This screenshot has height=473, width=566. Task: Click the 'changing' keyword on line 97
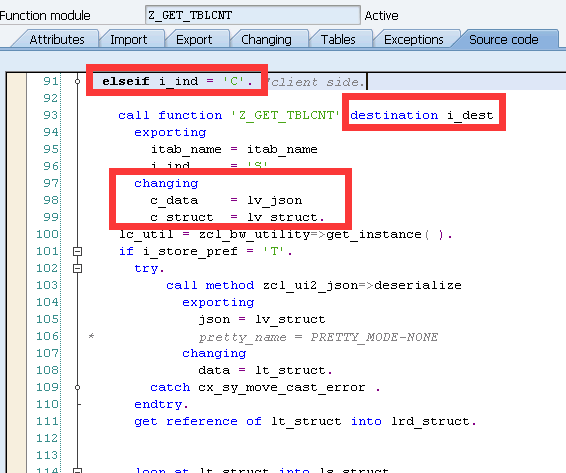(x=166, y=183)
